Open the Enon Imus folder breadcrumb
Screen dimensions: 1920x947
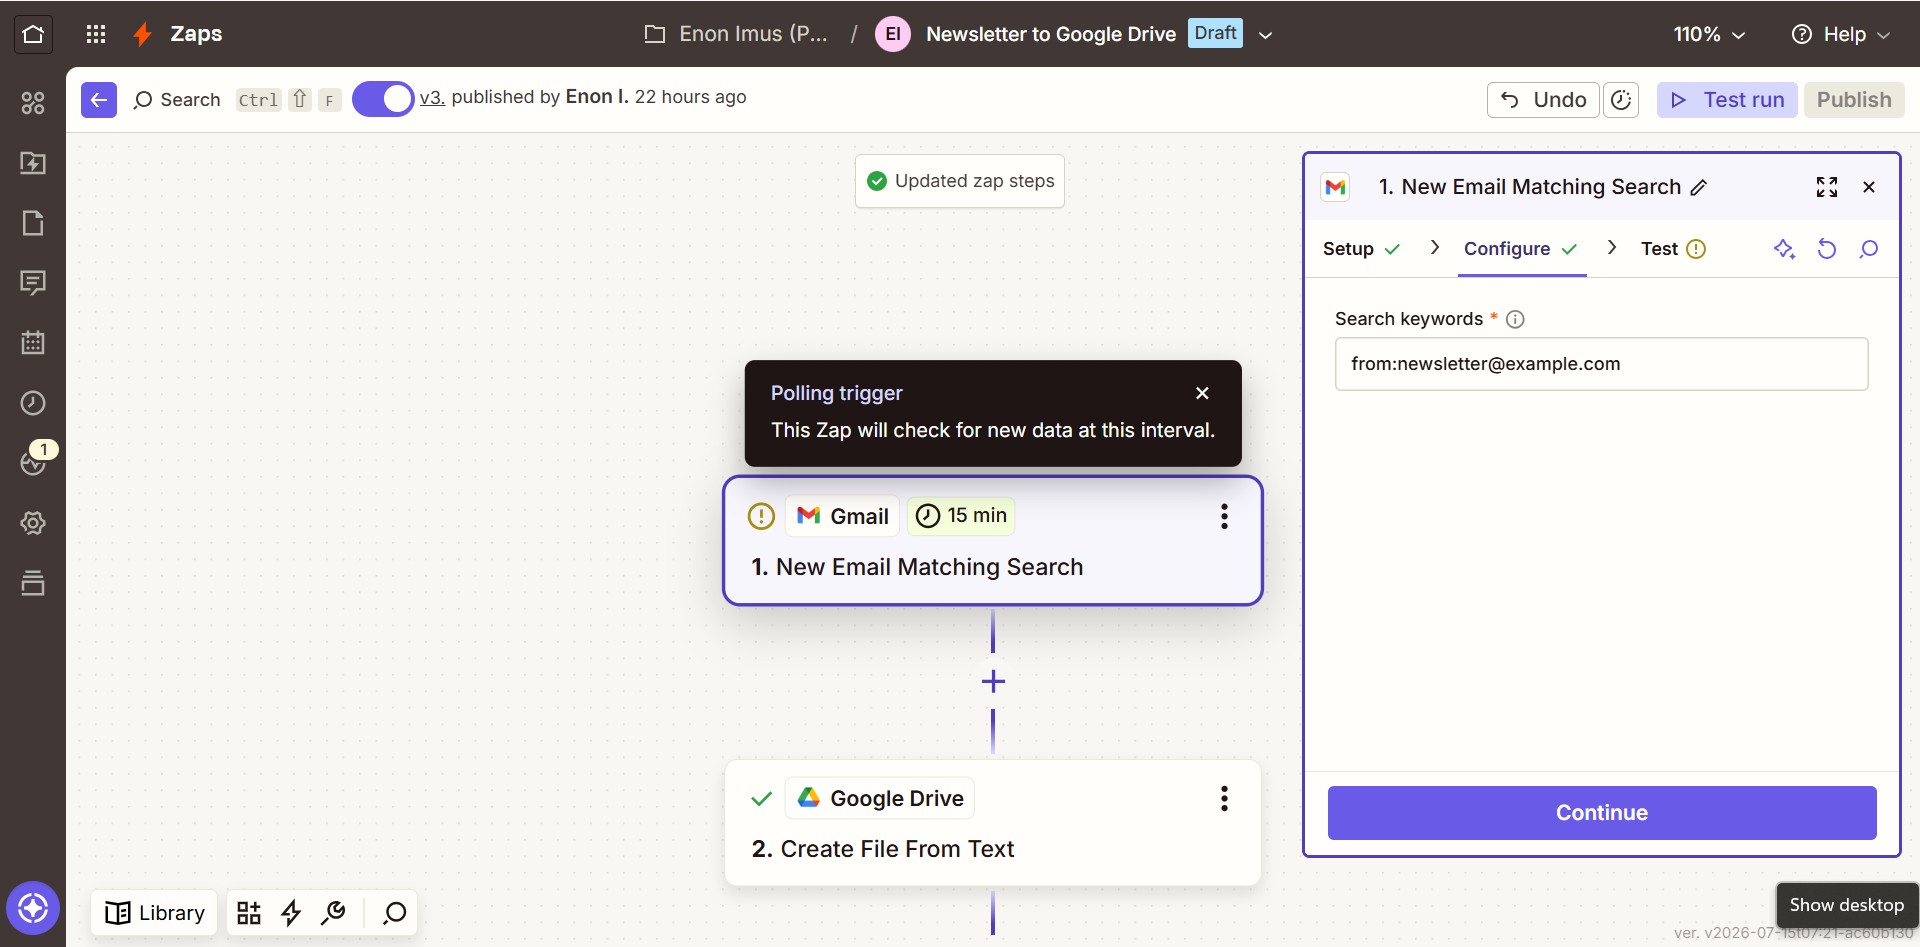point(737,34)
